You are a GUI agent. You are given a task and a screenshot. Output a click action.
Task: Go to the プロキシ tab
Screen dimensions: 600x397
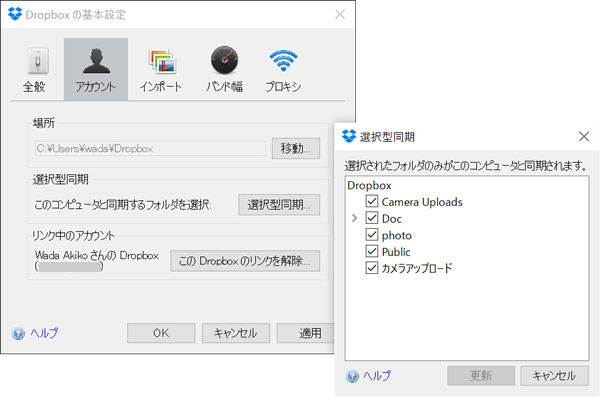point(283,69)
